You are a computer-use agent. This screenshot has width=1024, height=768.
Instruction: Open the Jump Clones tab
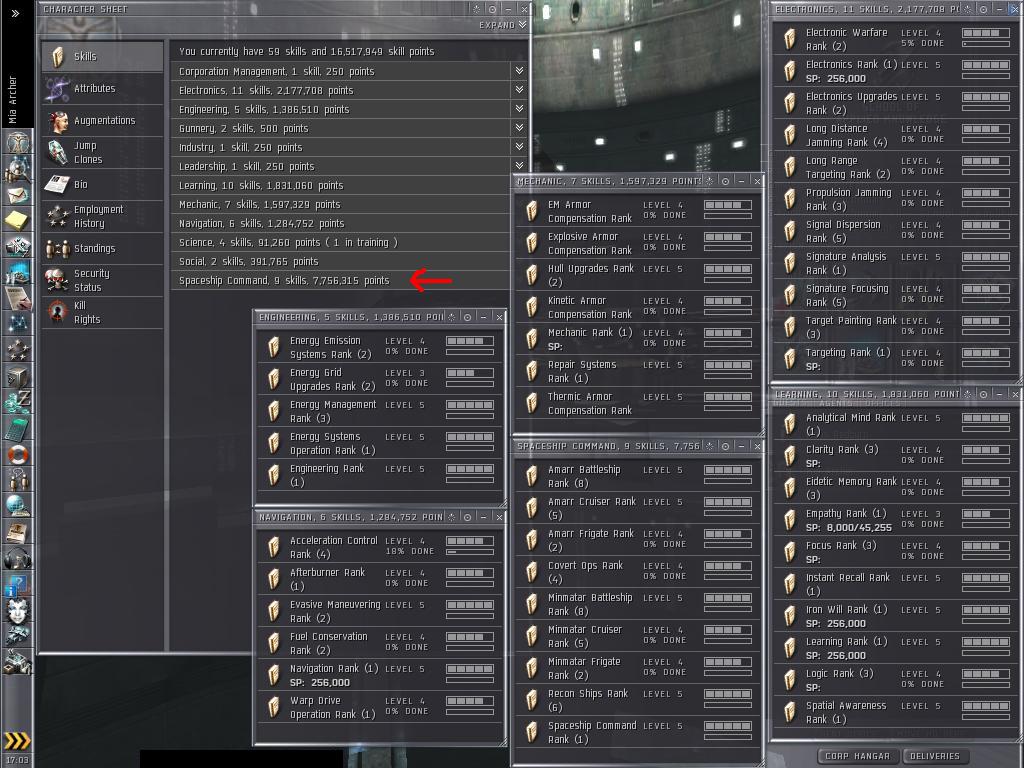(x=103, y=152)
